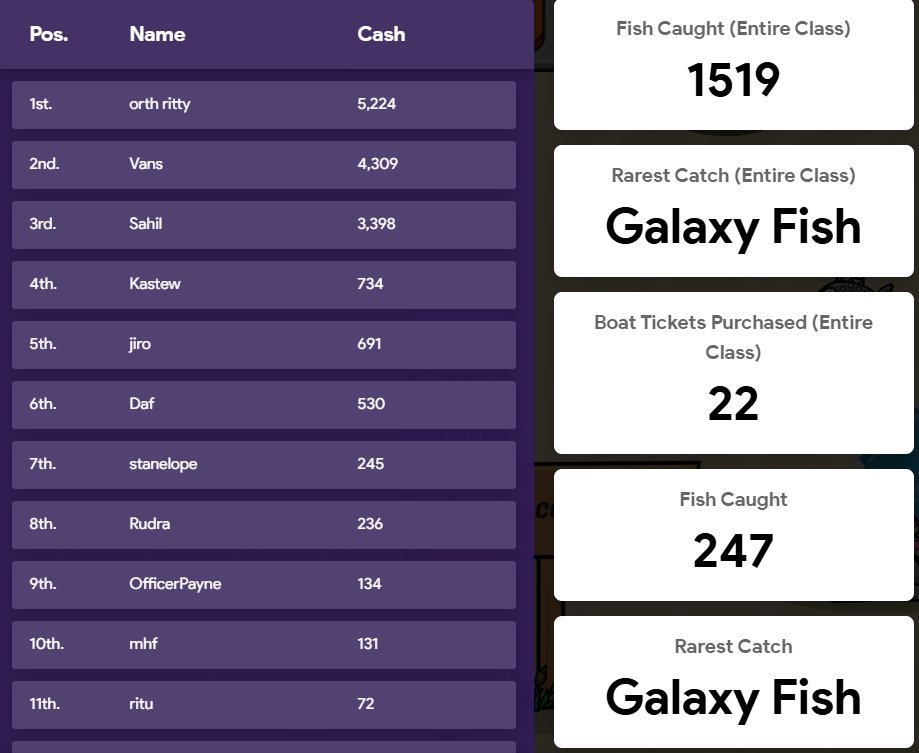Screen dimensions: 919x753
Task: Click the Name column header
Action: 157,34
